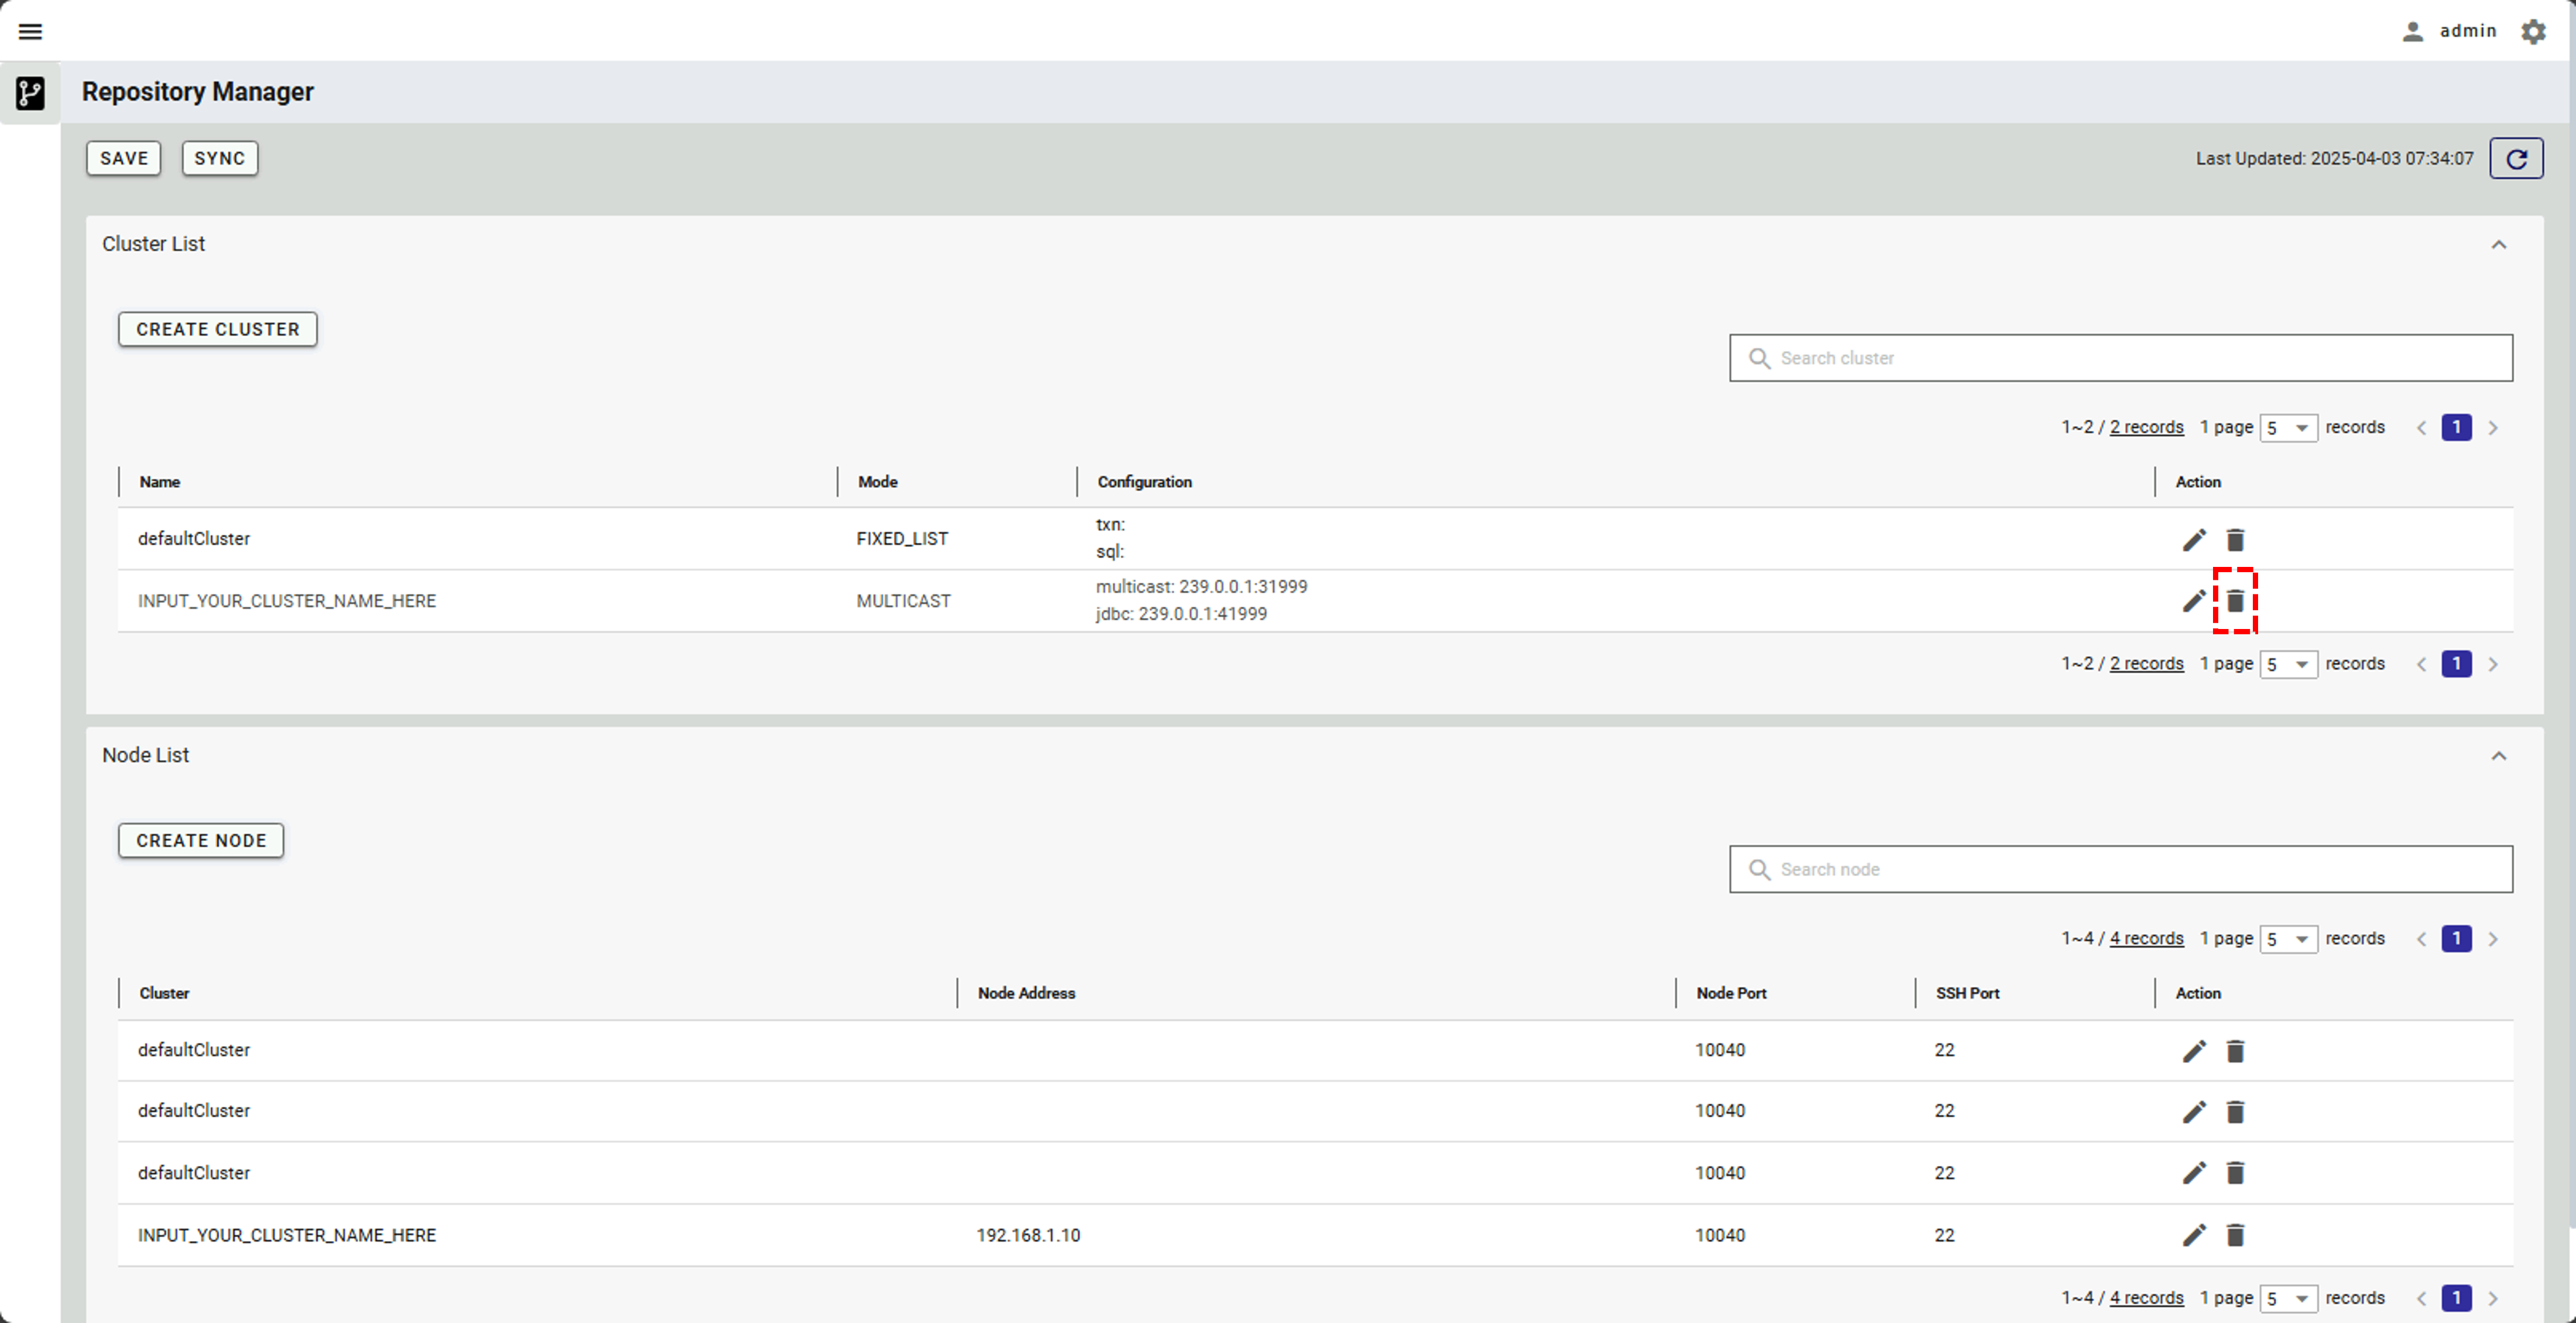Image resolution: width=2576 pixels, height=1323 pixels.
Task: Click the Repository Manager branch sidebar icon
Action: [30, 93]
